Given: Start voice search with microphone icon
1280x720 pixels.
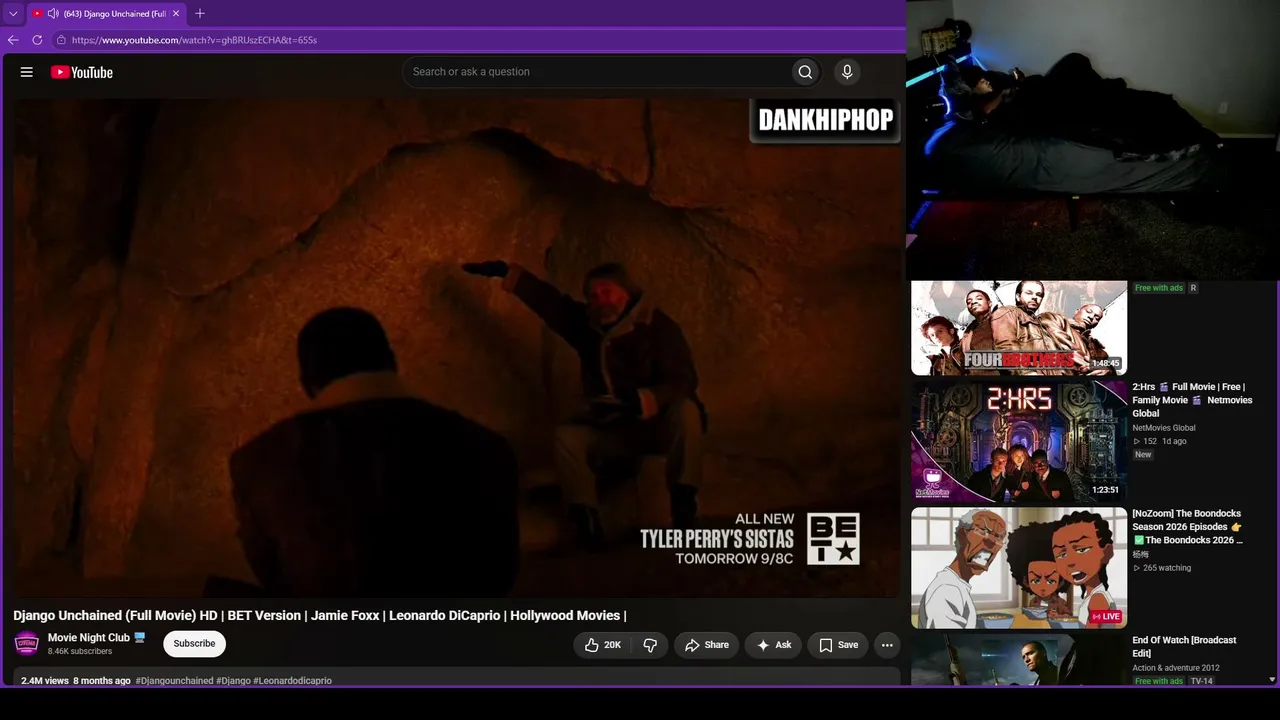Looking at the screenshot, I should tap(847, 72).
